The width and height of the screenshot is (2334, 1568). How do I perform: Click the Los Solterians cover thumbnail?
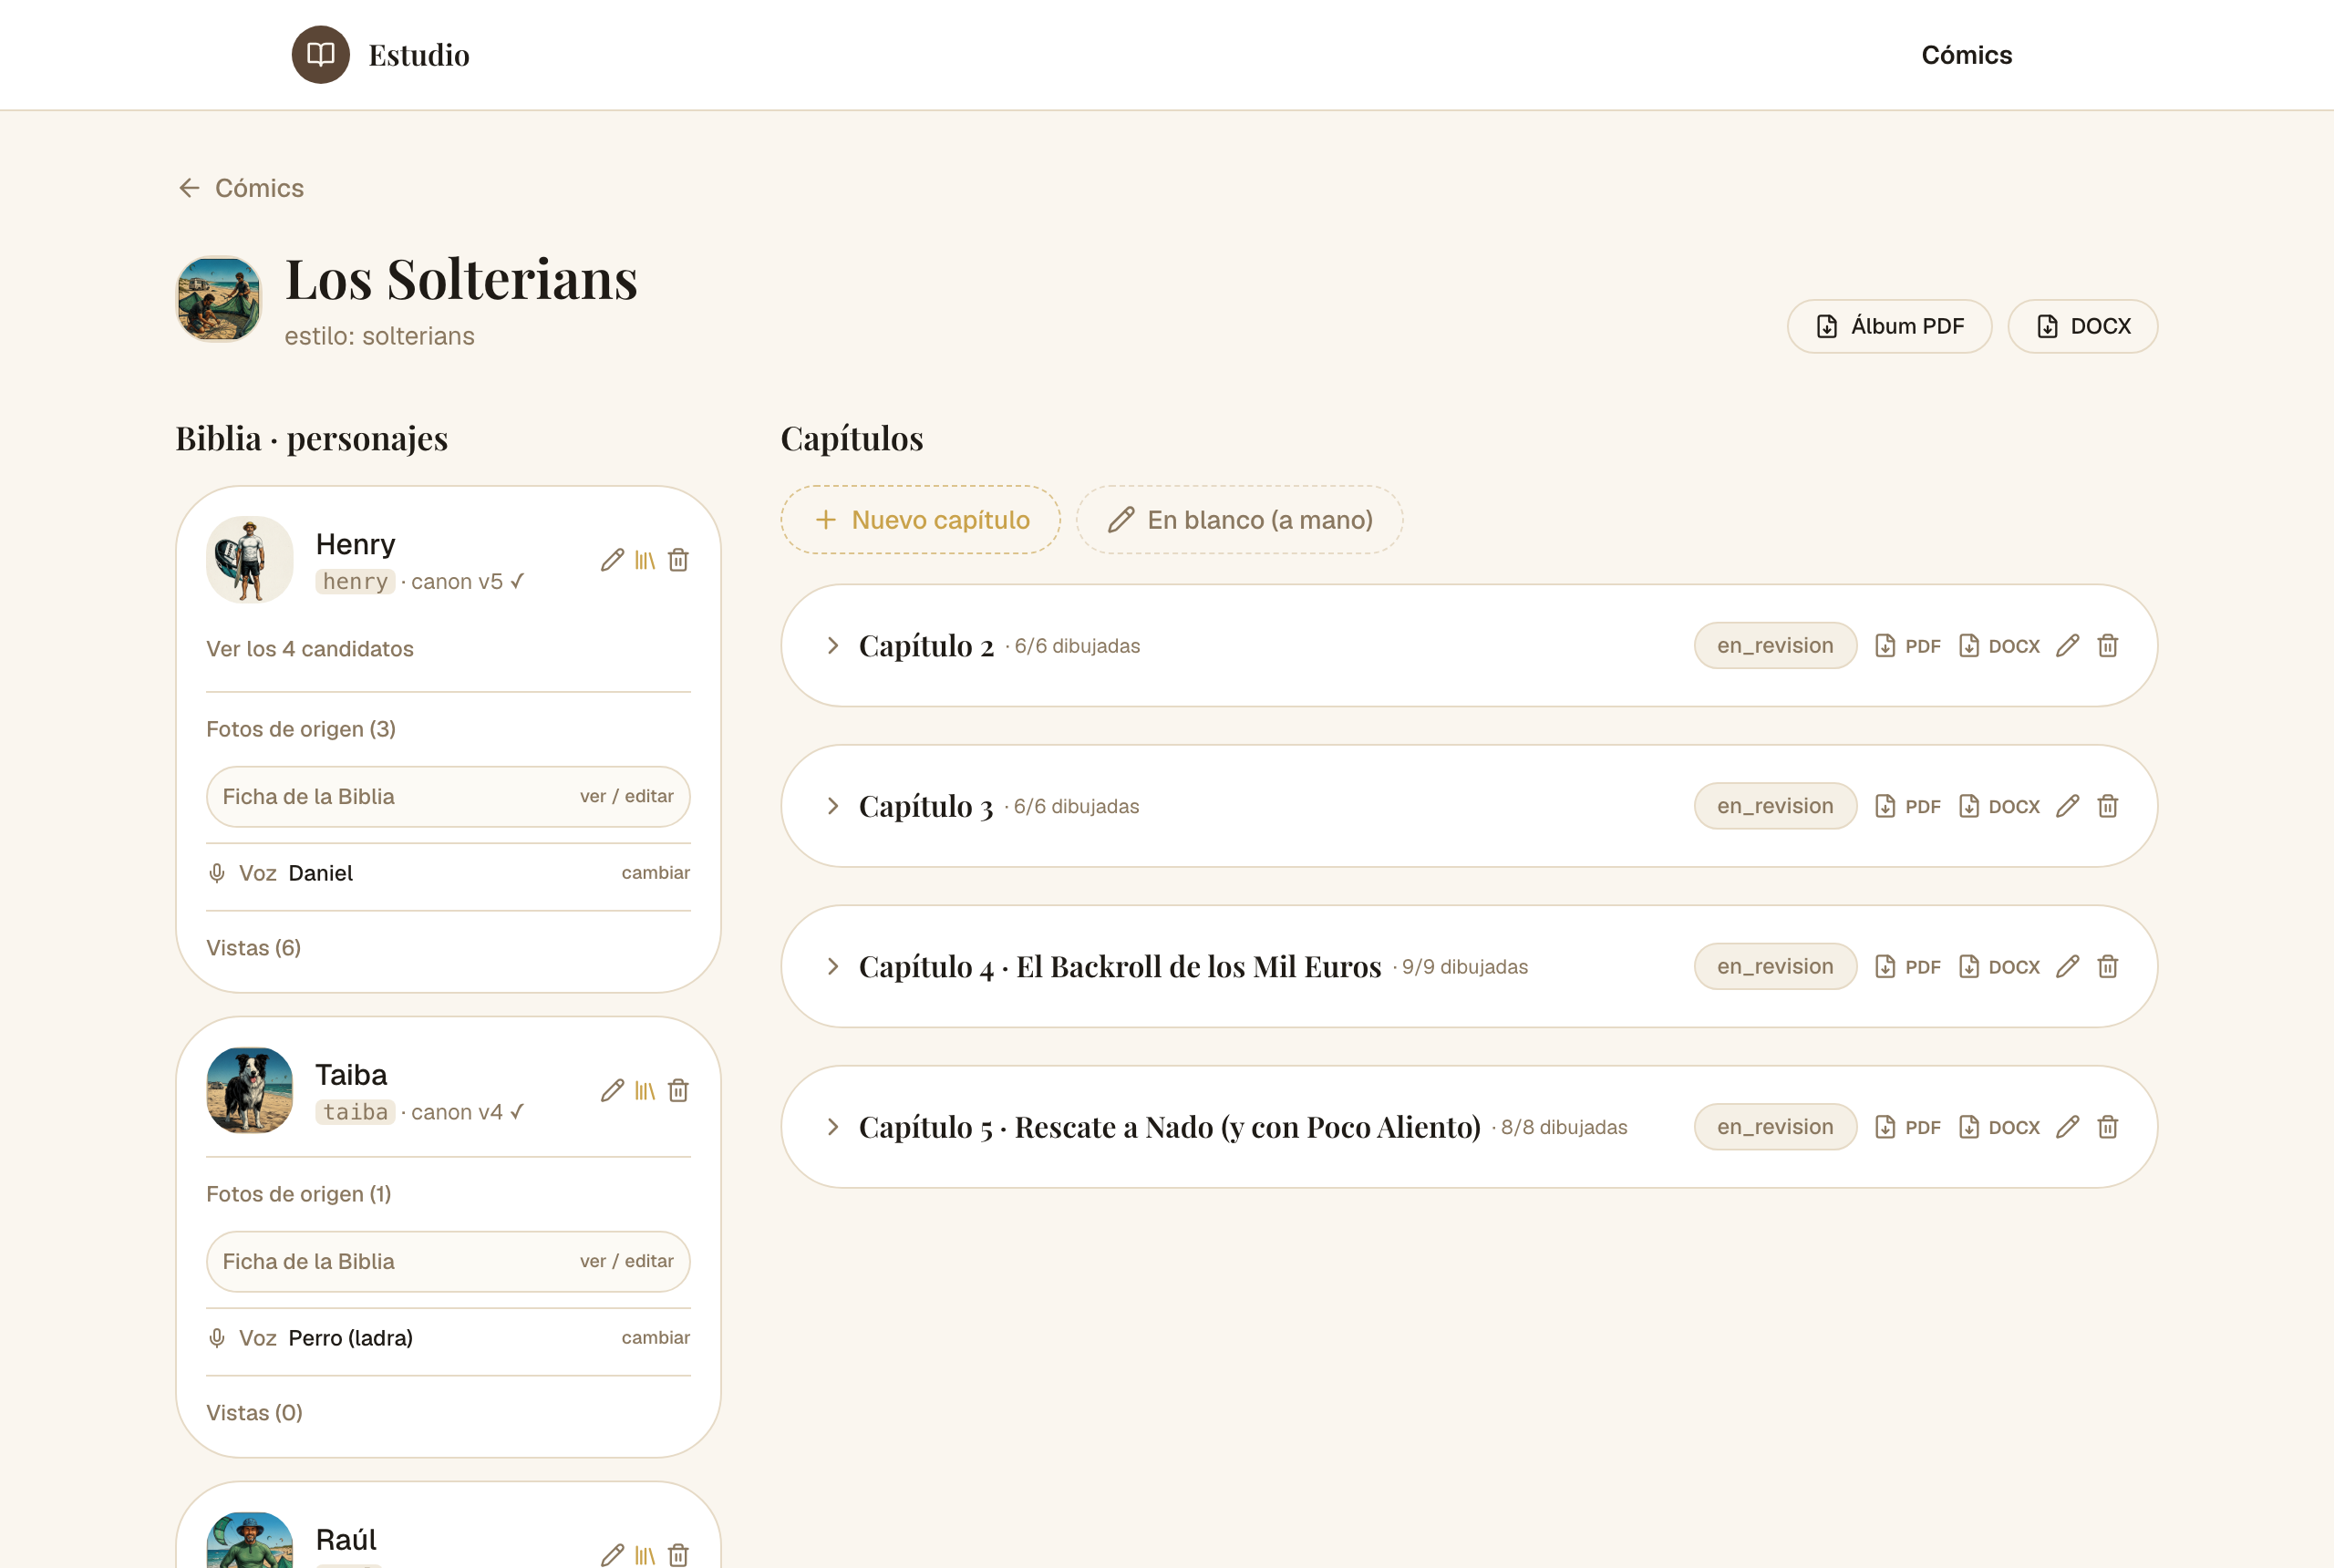click(219, 299)
